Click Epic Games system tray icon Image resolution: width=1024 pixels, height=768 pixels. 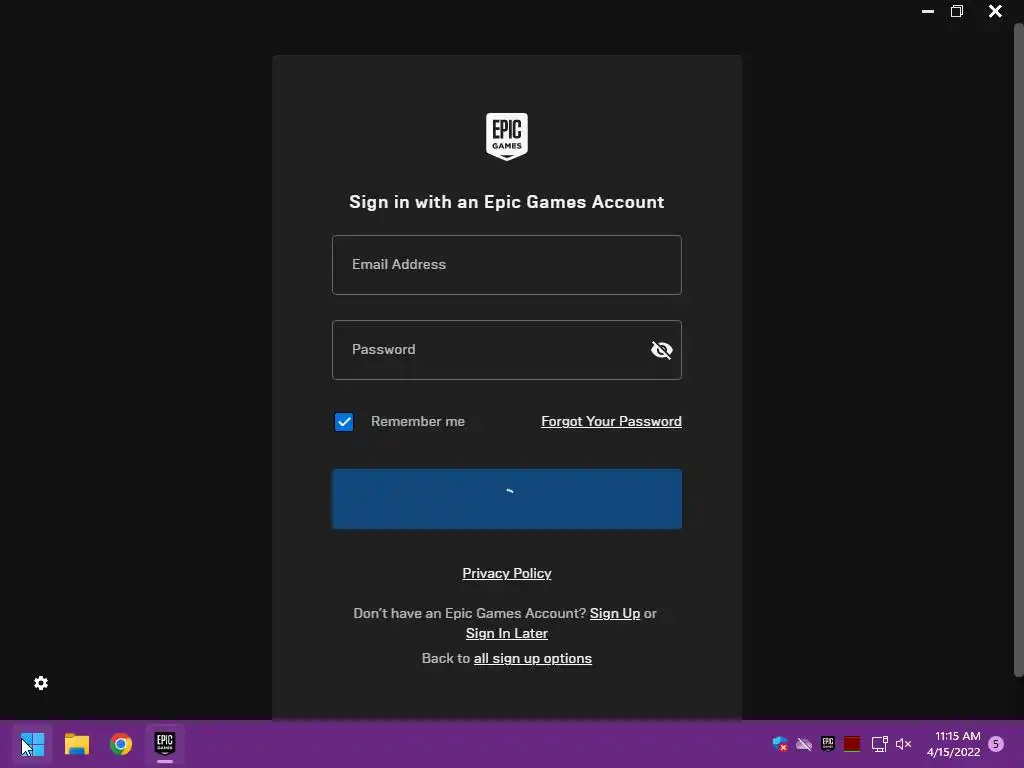[828, 744]
